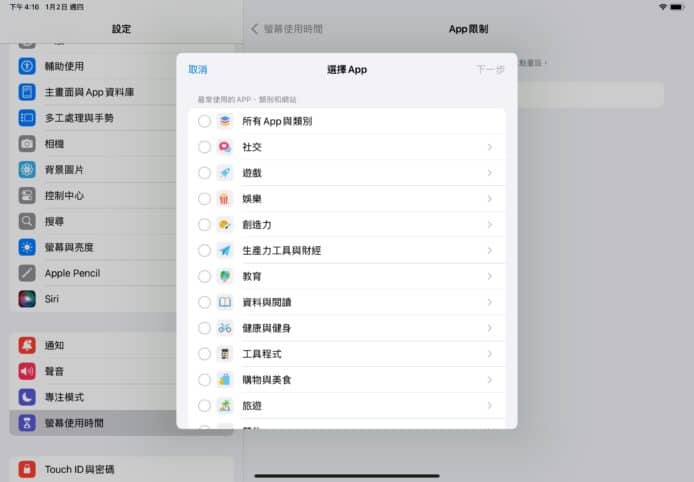Expand the 旅遊 category chevron
The image size is (694, 482).
(x=489, y=406)
